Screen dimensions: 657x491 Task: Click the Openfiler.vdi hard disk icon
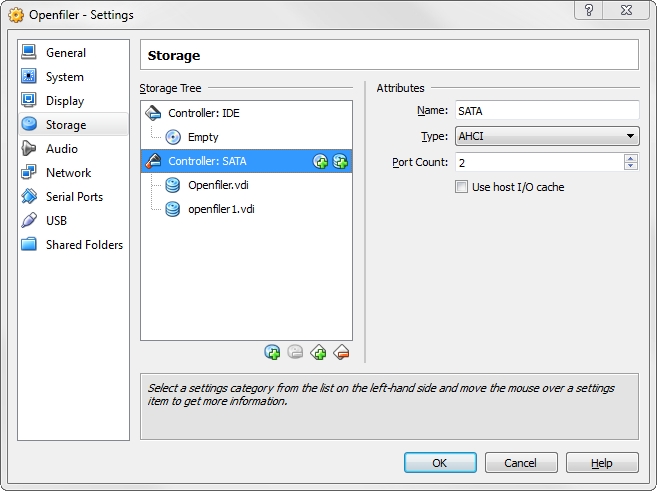click(x=173, y=185)
